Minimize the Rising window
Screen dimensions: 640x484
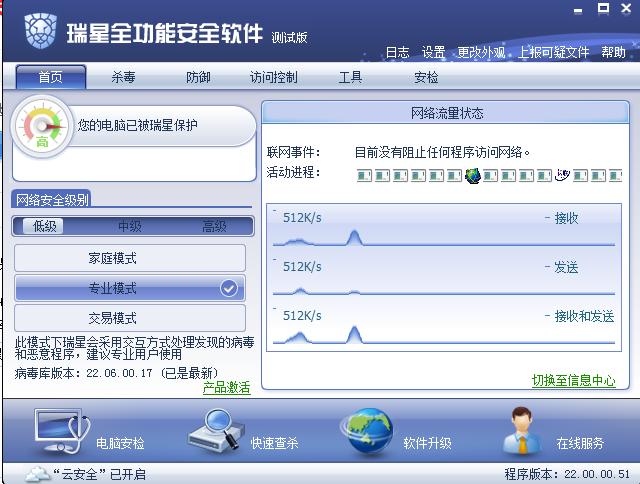578,10
